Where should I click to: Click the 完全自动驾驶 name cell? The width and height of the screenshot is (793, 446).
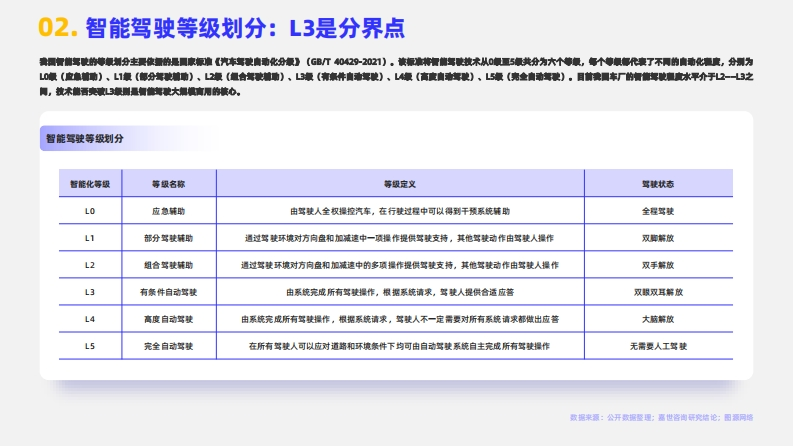click(x=168, y=346)
